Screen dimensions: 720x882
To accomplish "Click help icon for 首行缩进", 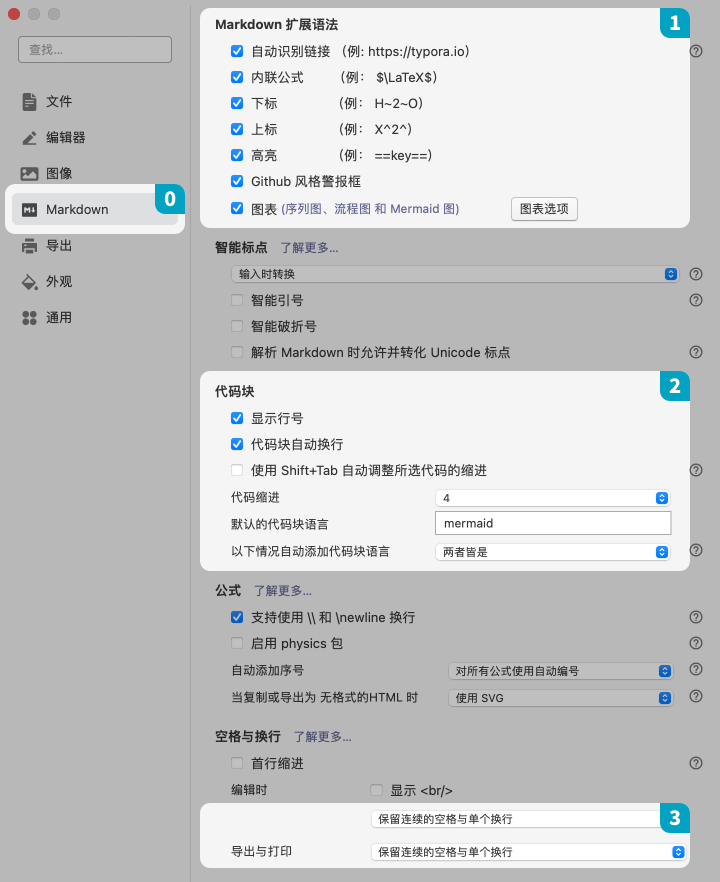I will pos(696,763).
